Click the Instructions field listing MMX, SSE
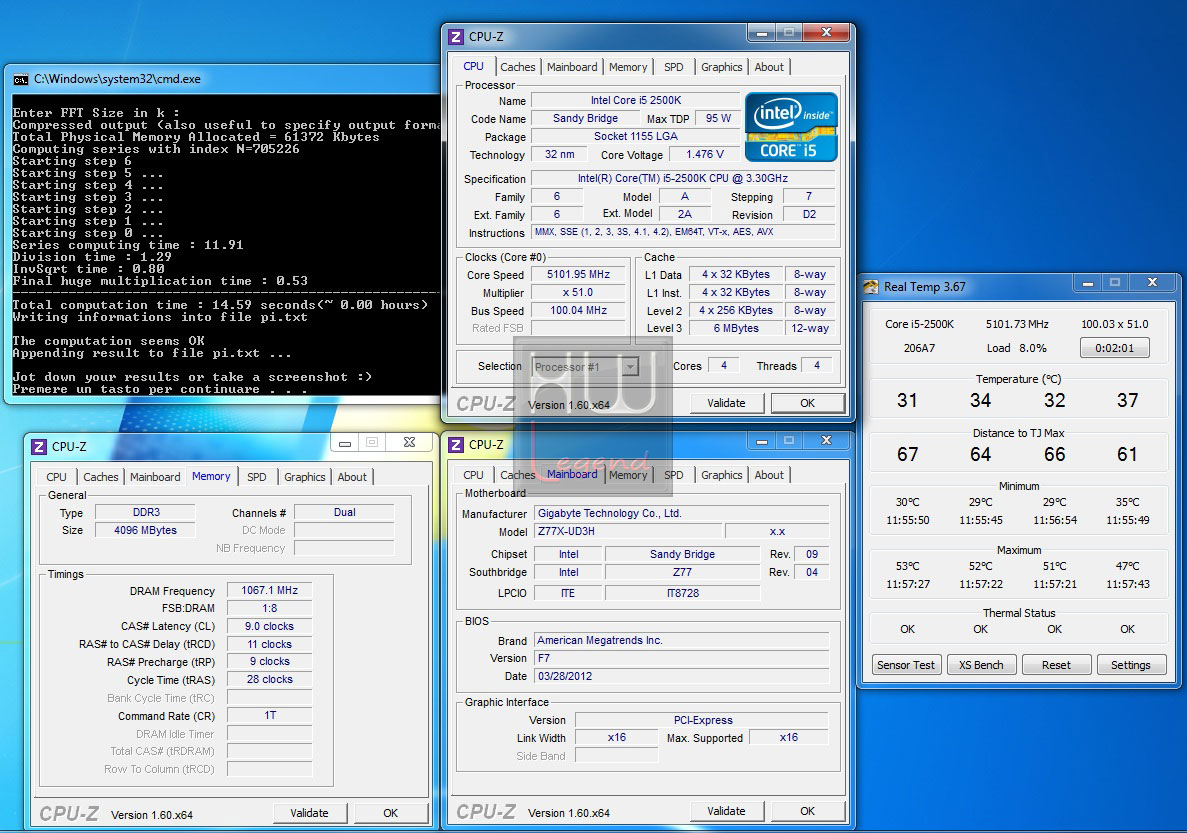Image resolution: width=1187 pixels, height=833 pixels. click(683, 232)
